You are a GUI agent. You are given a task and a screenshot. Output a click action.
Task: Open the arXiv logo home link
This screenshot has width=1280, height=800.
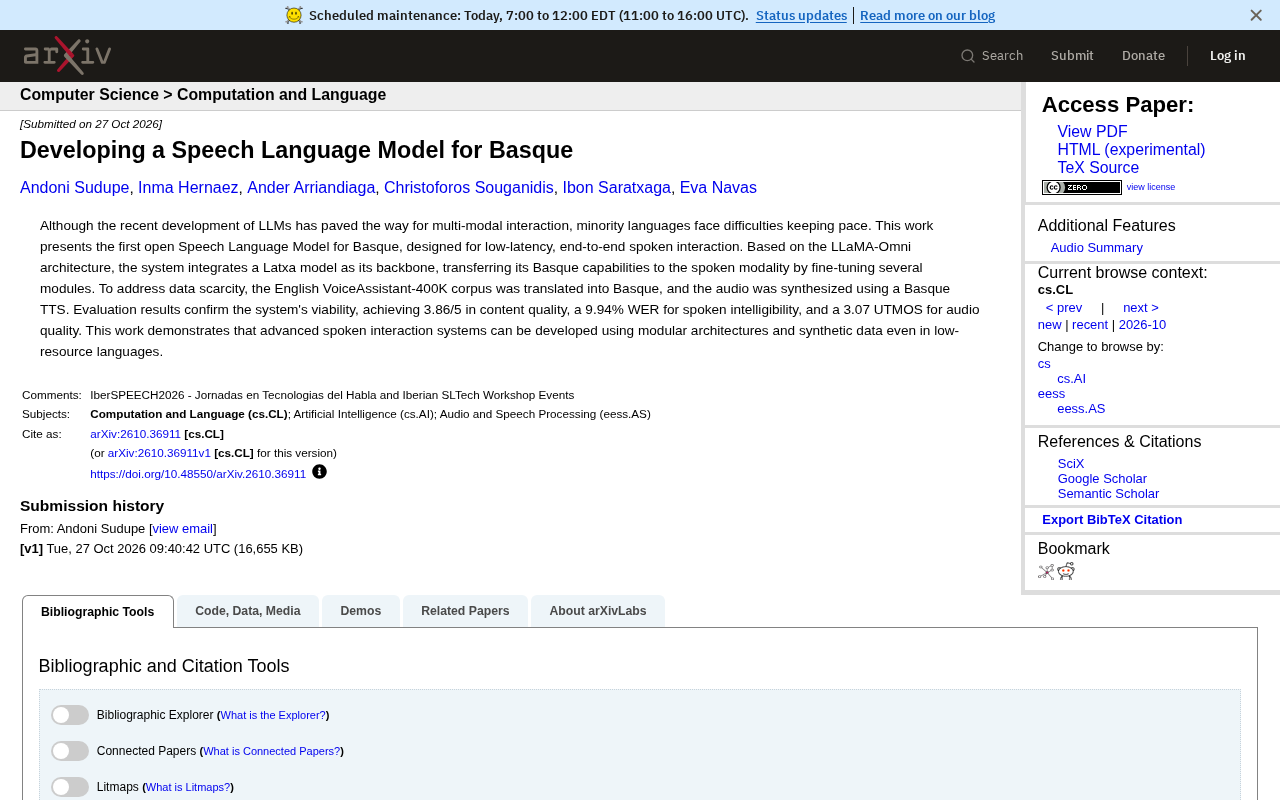click(x=67, y=56)
